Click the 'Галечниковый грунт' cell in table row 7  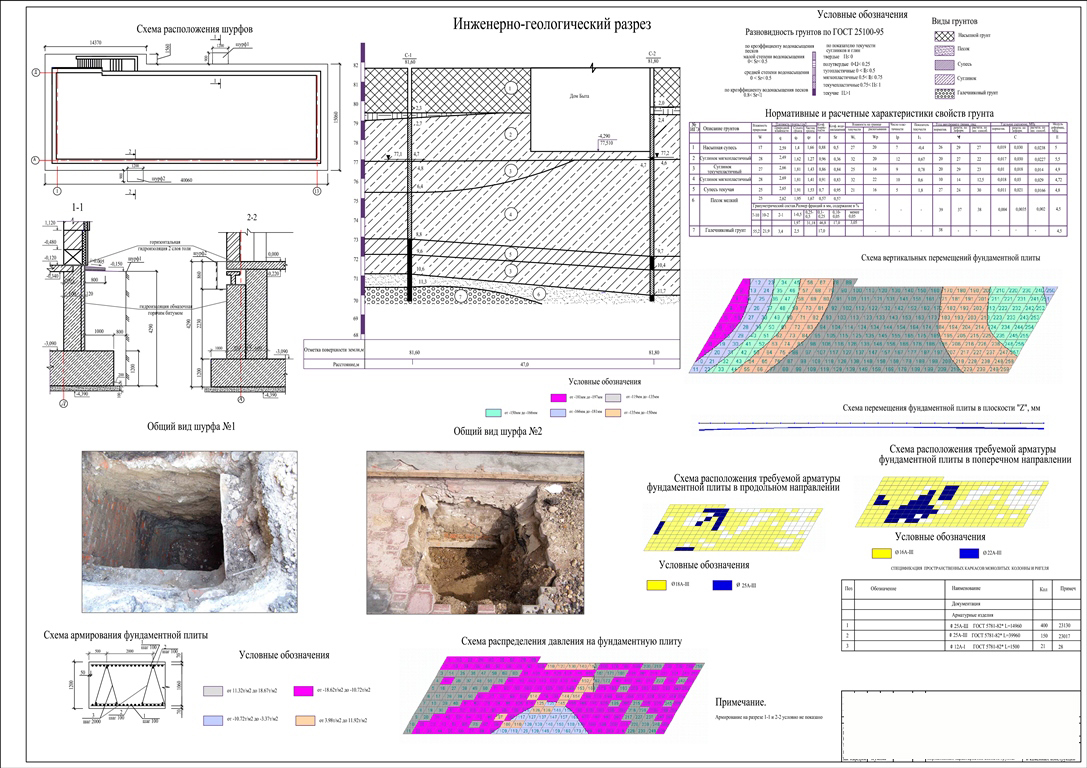[x=724, y=230]
